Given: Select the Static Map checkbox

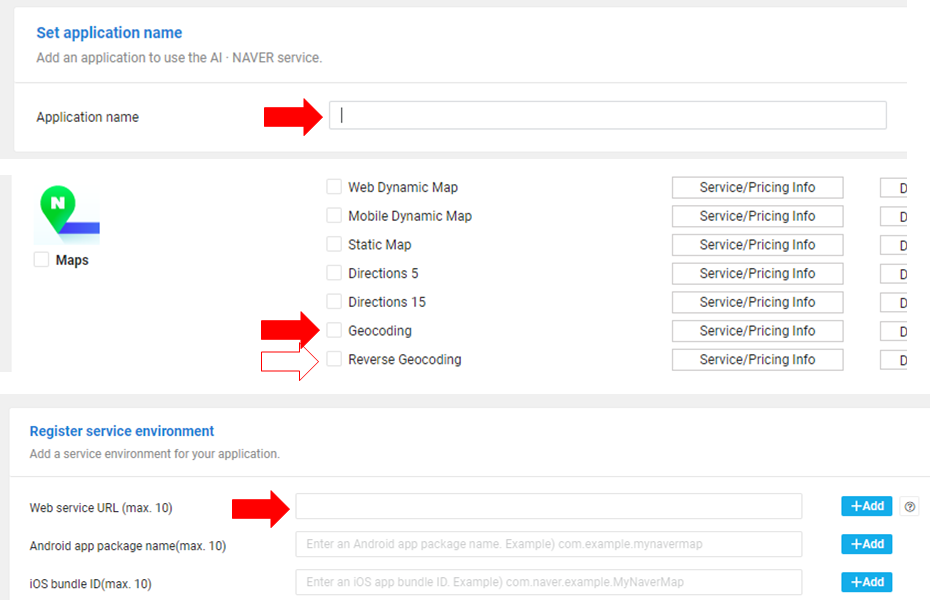Looking at the screenshot, I should 334,244.
